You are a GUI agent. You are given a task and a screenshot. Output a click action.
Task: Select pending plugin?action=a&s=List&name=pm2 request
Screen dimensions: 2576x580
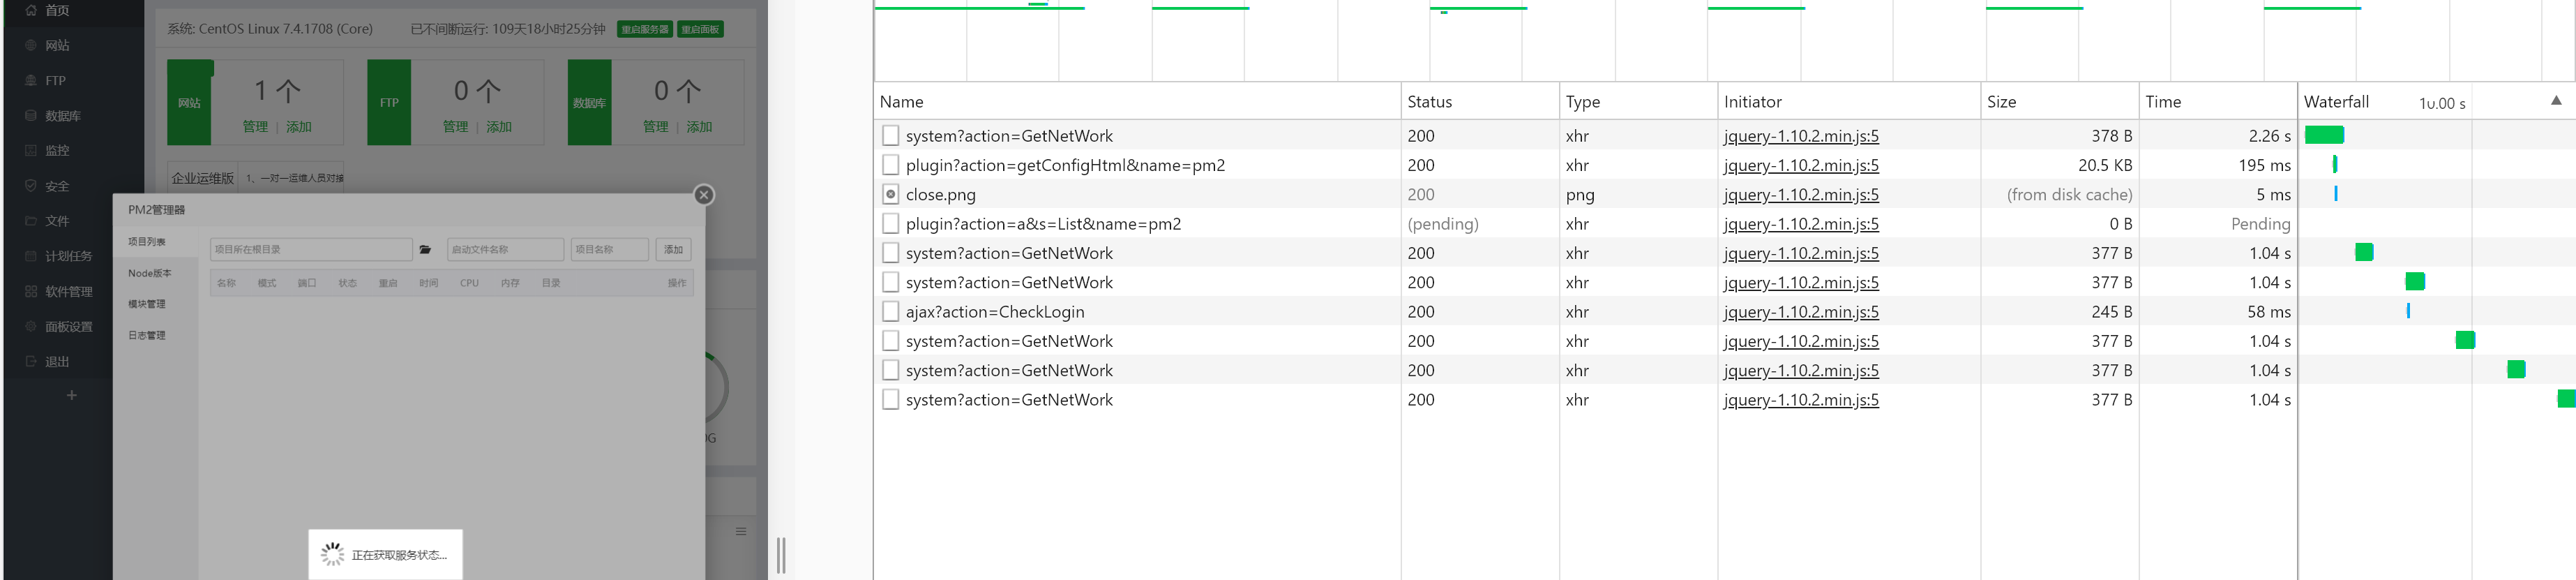1725,224
